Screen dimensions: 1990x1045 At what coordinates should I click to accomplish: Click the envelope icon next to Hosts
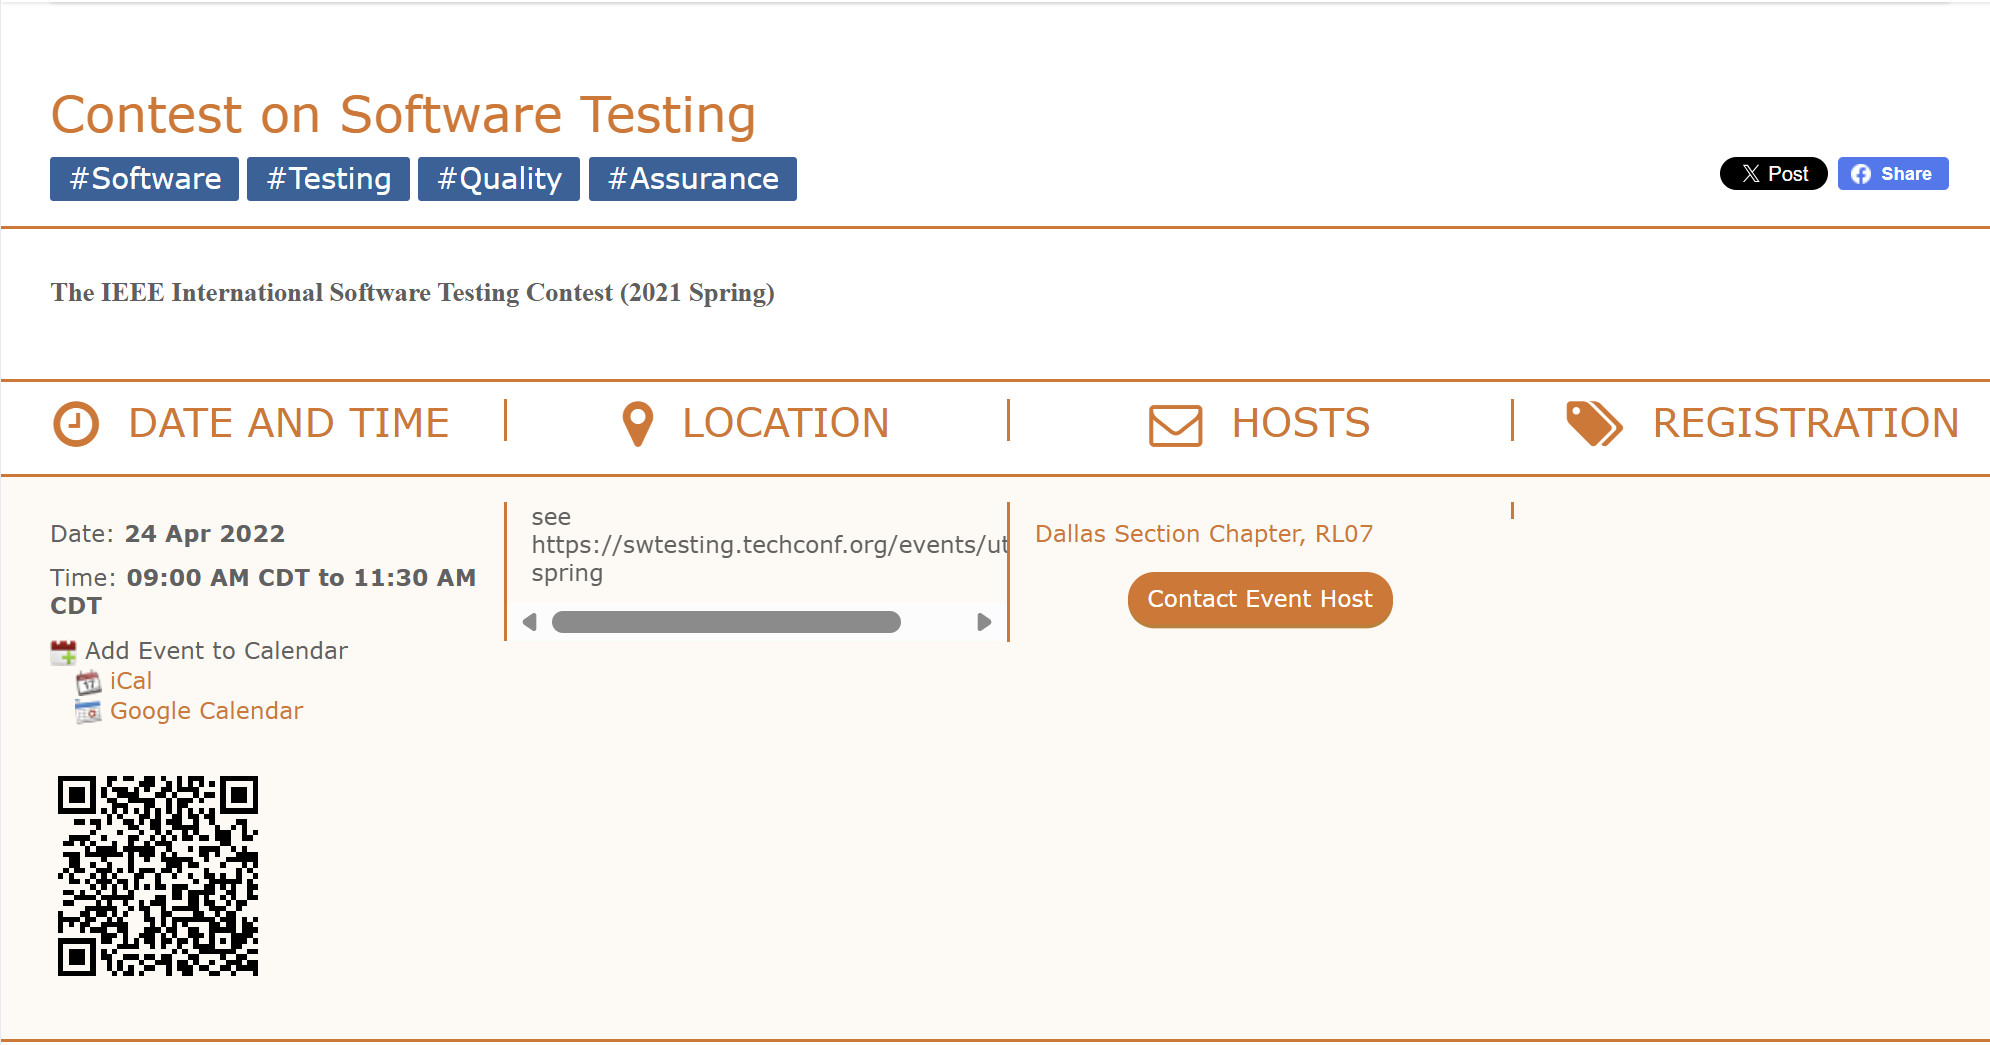pyautogui.click(x=1175, y=425)
